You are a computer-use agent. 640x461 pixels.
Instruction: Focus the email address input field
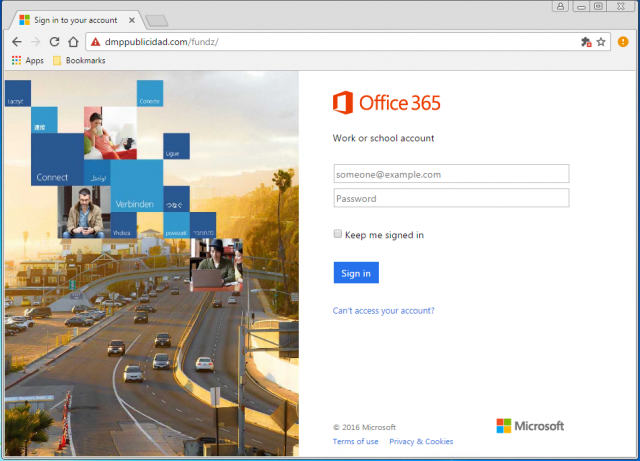[451, 174]
